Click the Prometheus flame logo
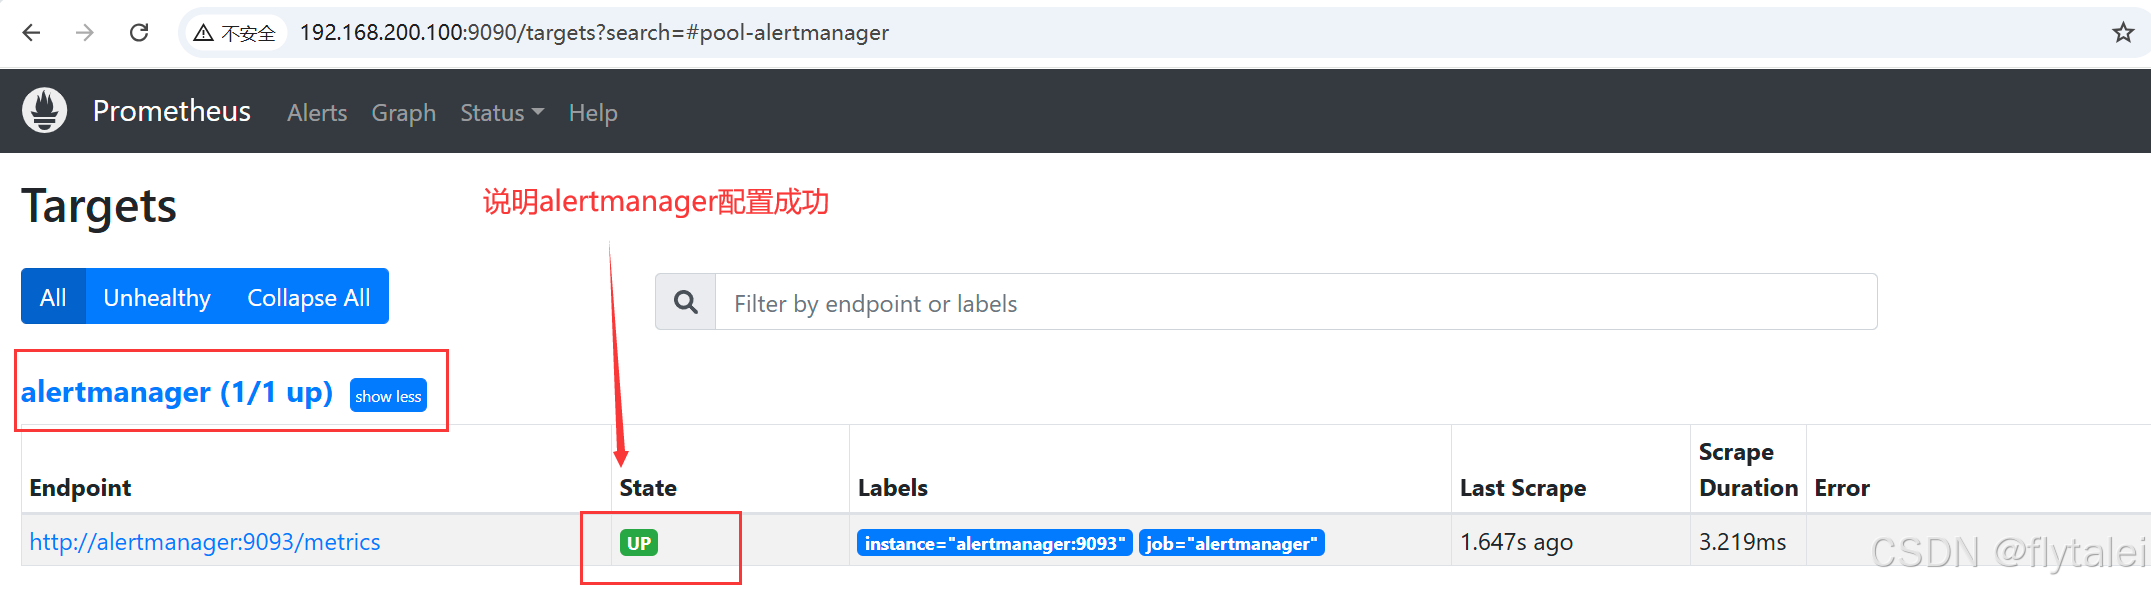2151x589 pixels. point(45,110)
